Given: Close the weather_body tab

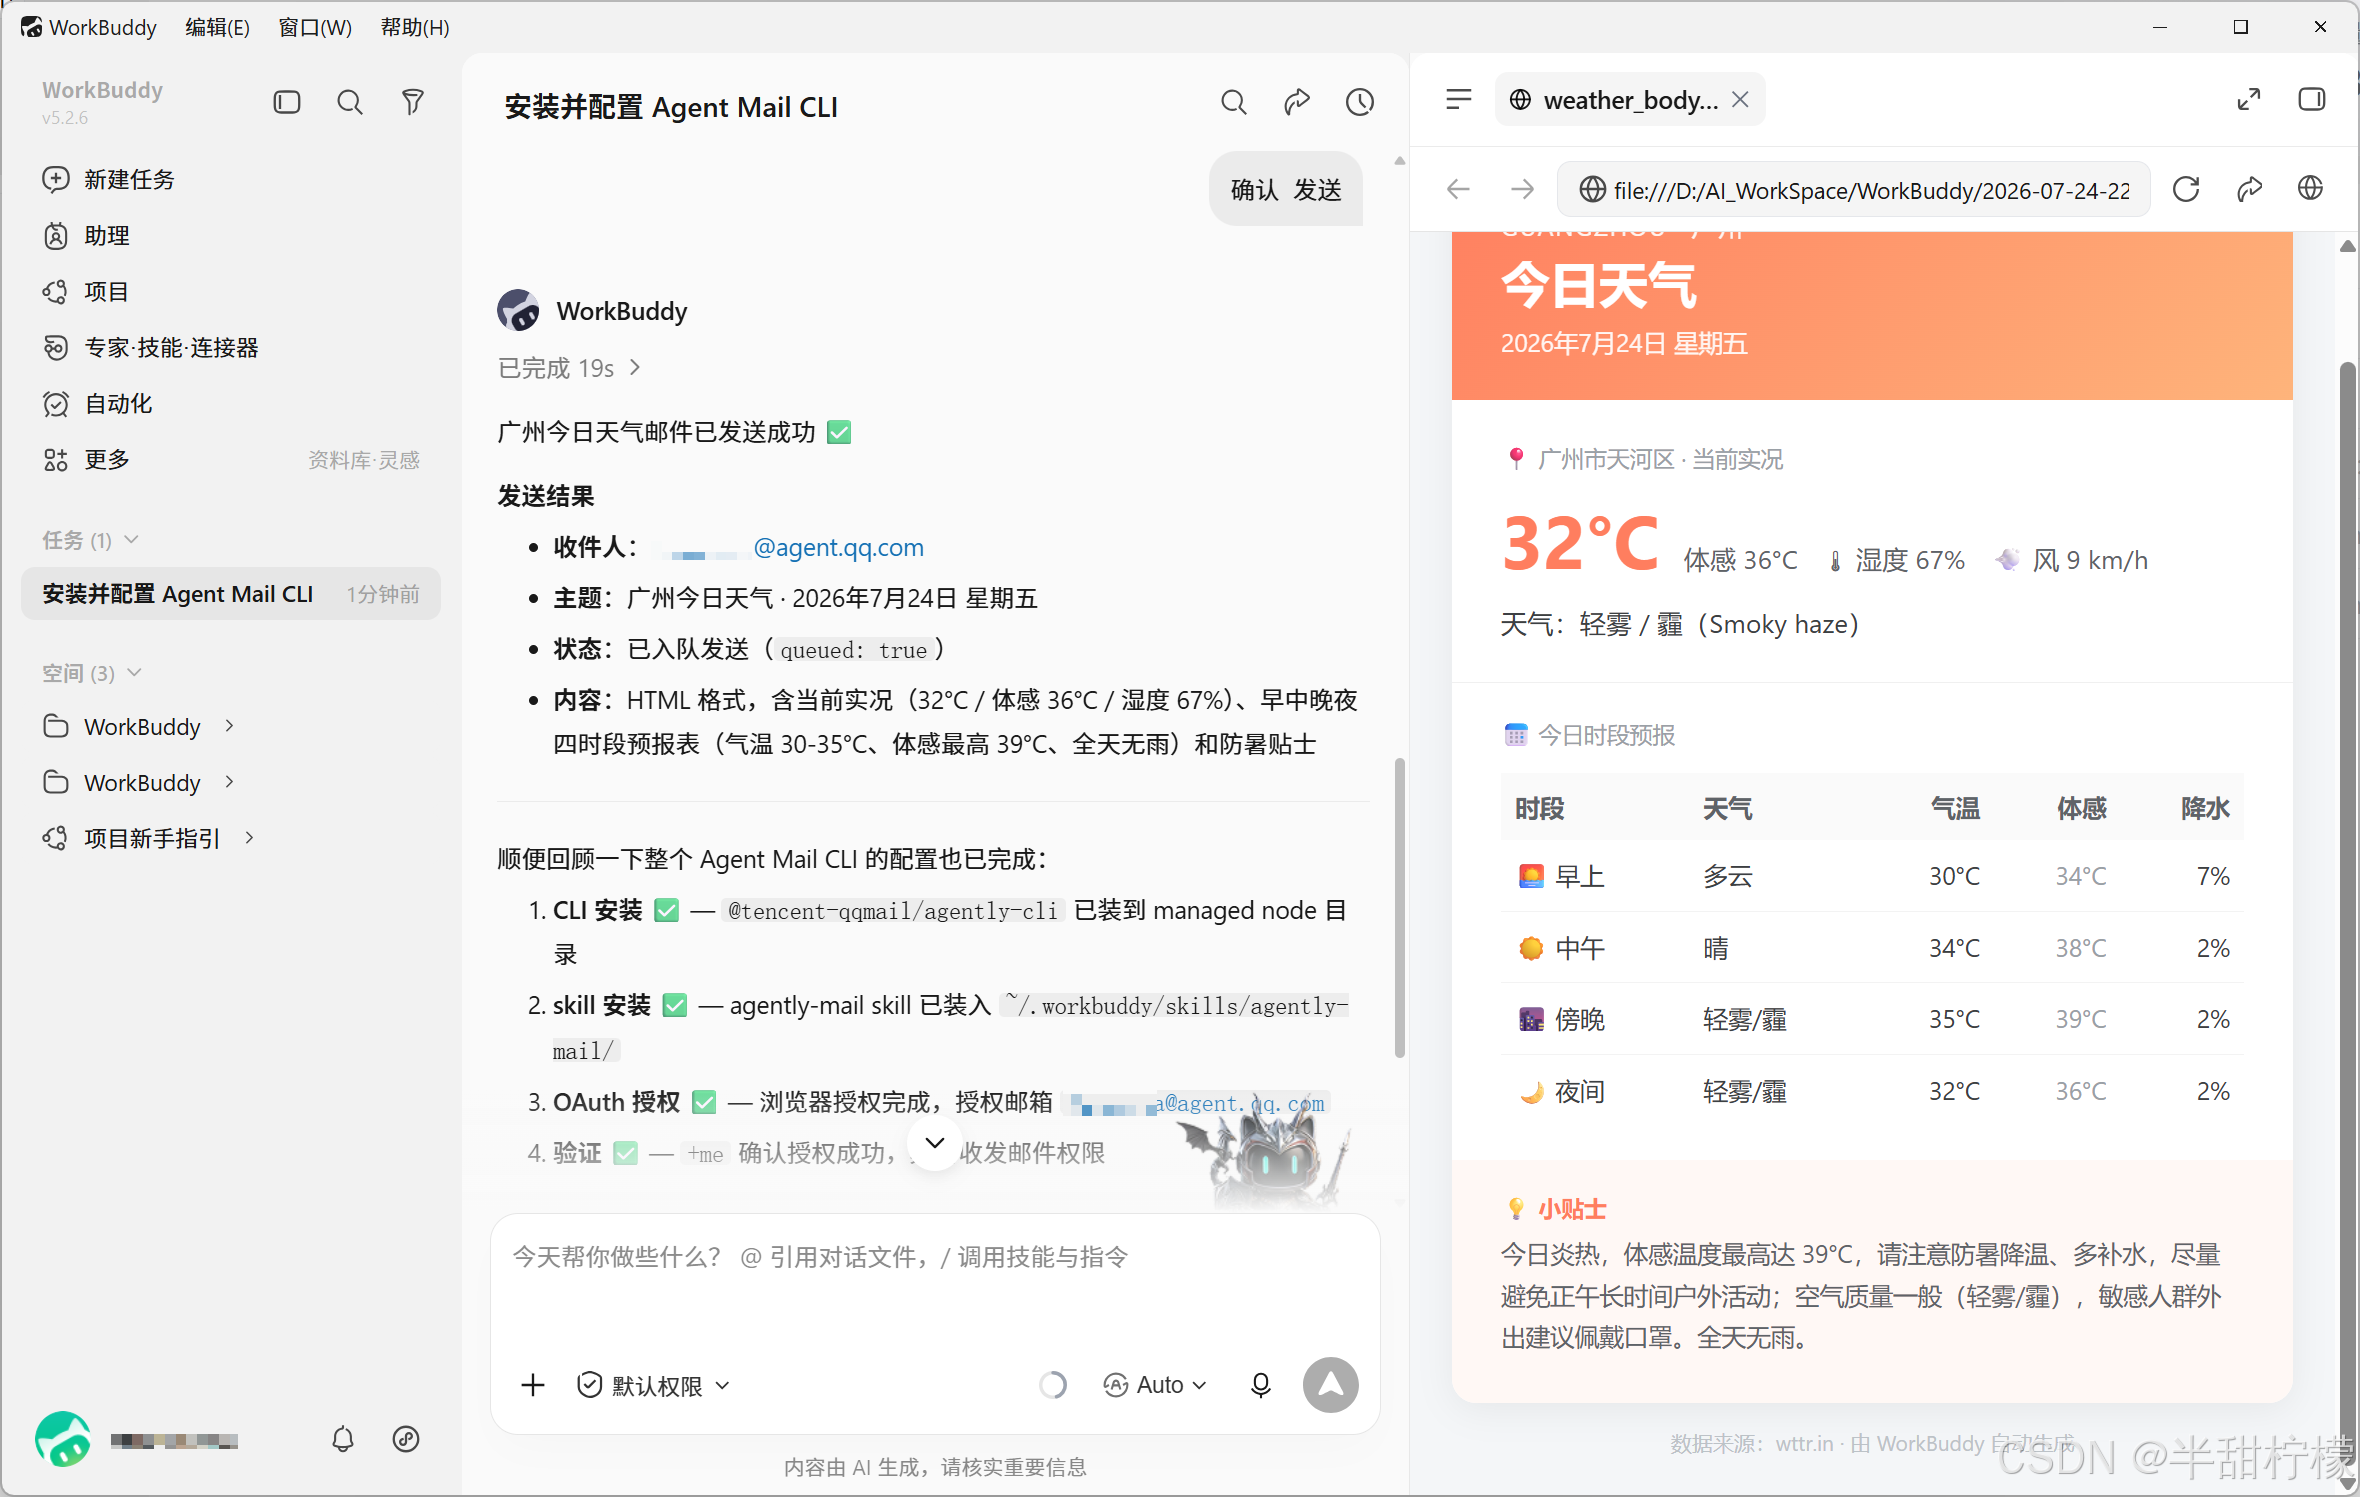Looking at the screenshot, I should tap(1741, 99).
